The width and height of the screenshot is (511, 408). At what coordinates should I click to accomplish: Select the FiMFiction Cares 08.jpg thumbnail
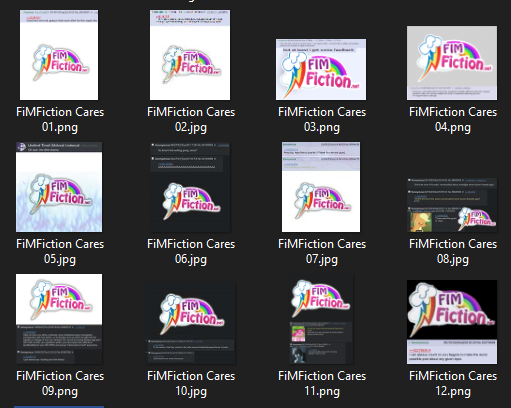(x=452, y=205)
